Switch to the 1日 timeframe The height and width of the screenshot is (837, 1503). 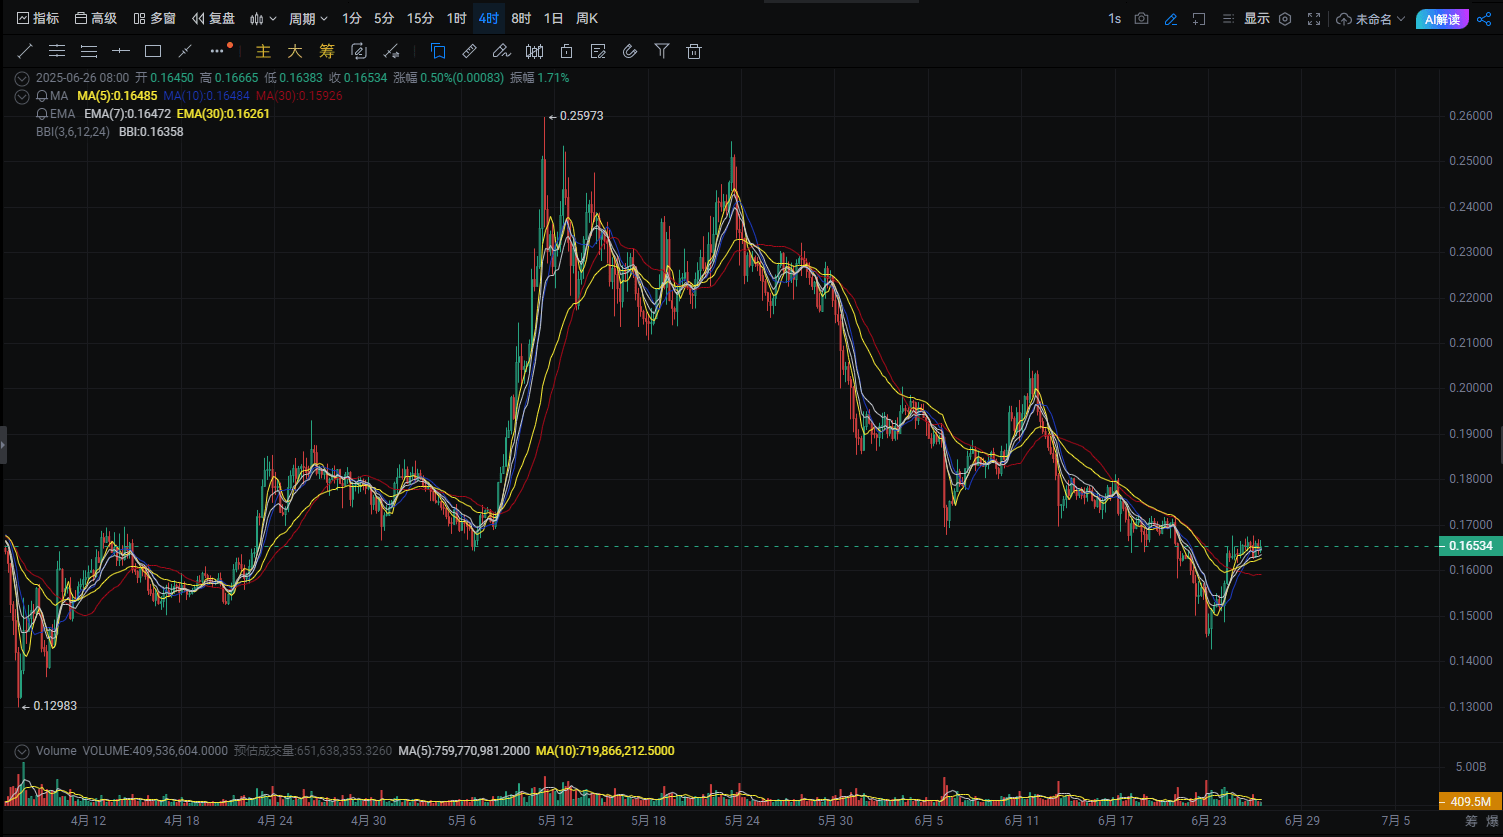tap(553, 19)
